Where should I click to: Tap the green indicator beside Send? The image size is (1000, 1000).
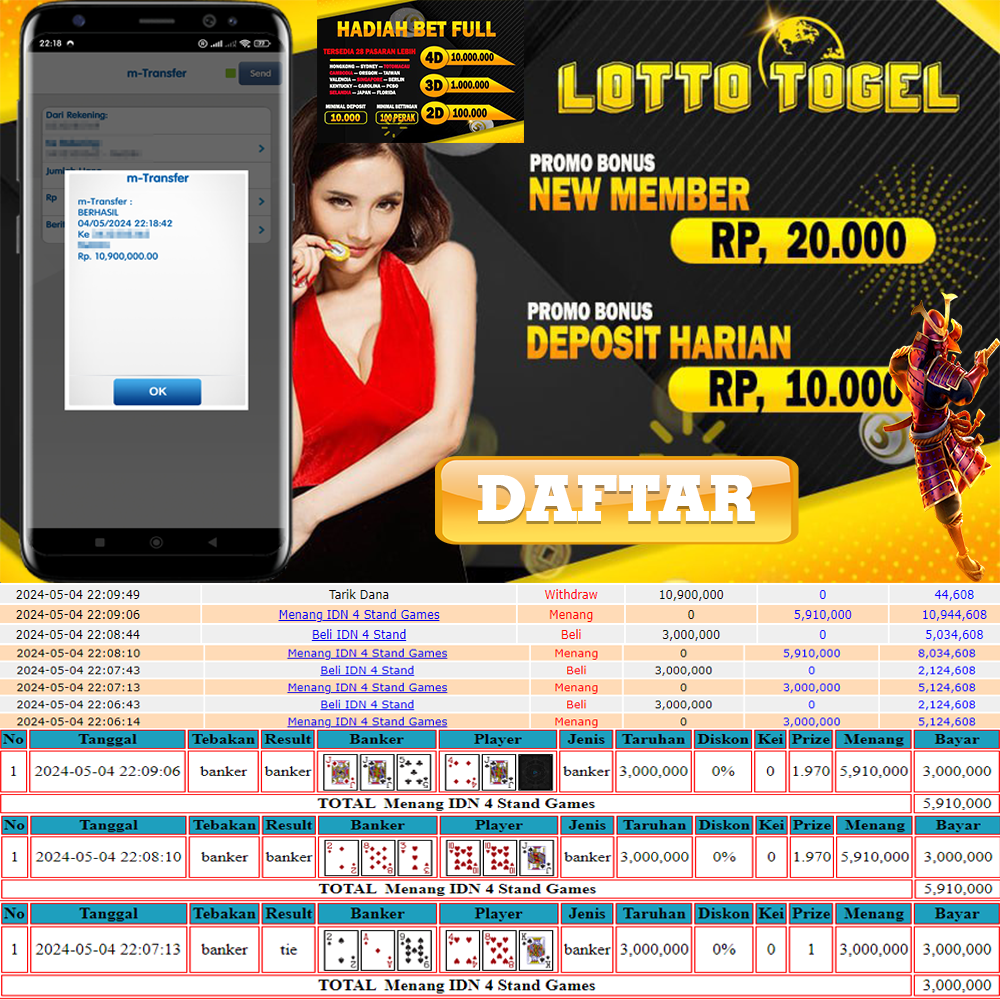231,73
